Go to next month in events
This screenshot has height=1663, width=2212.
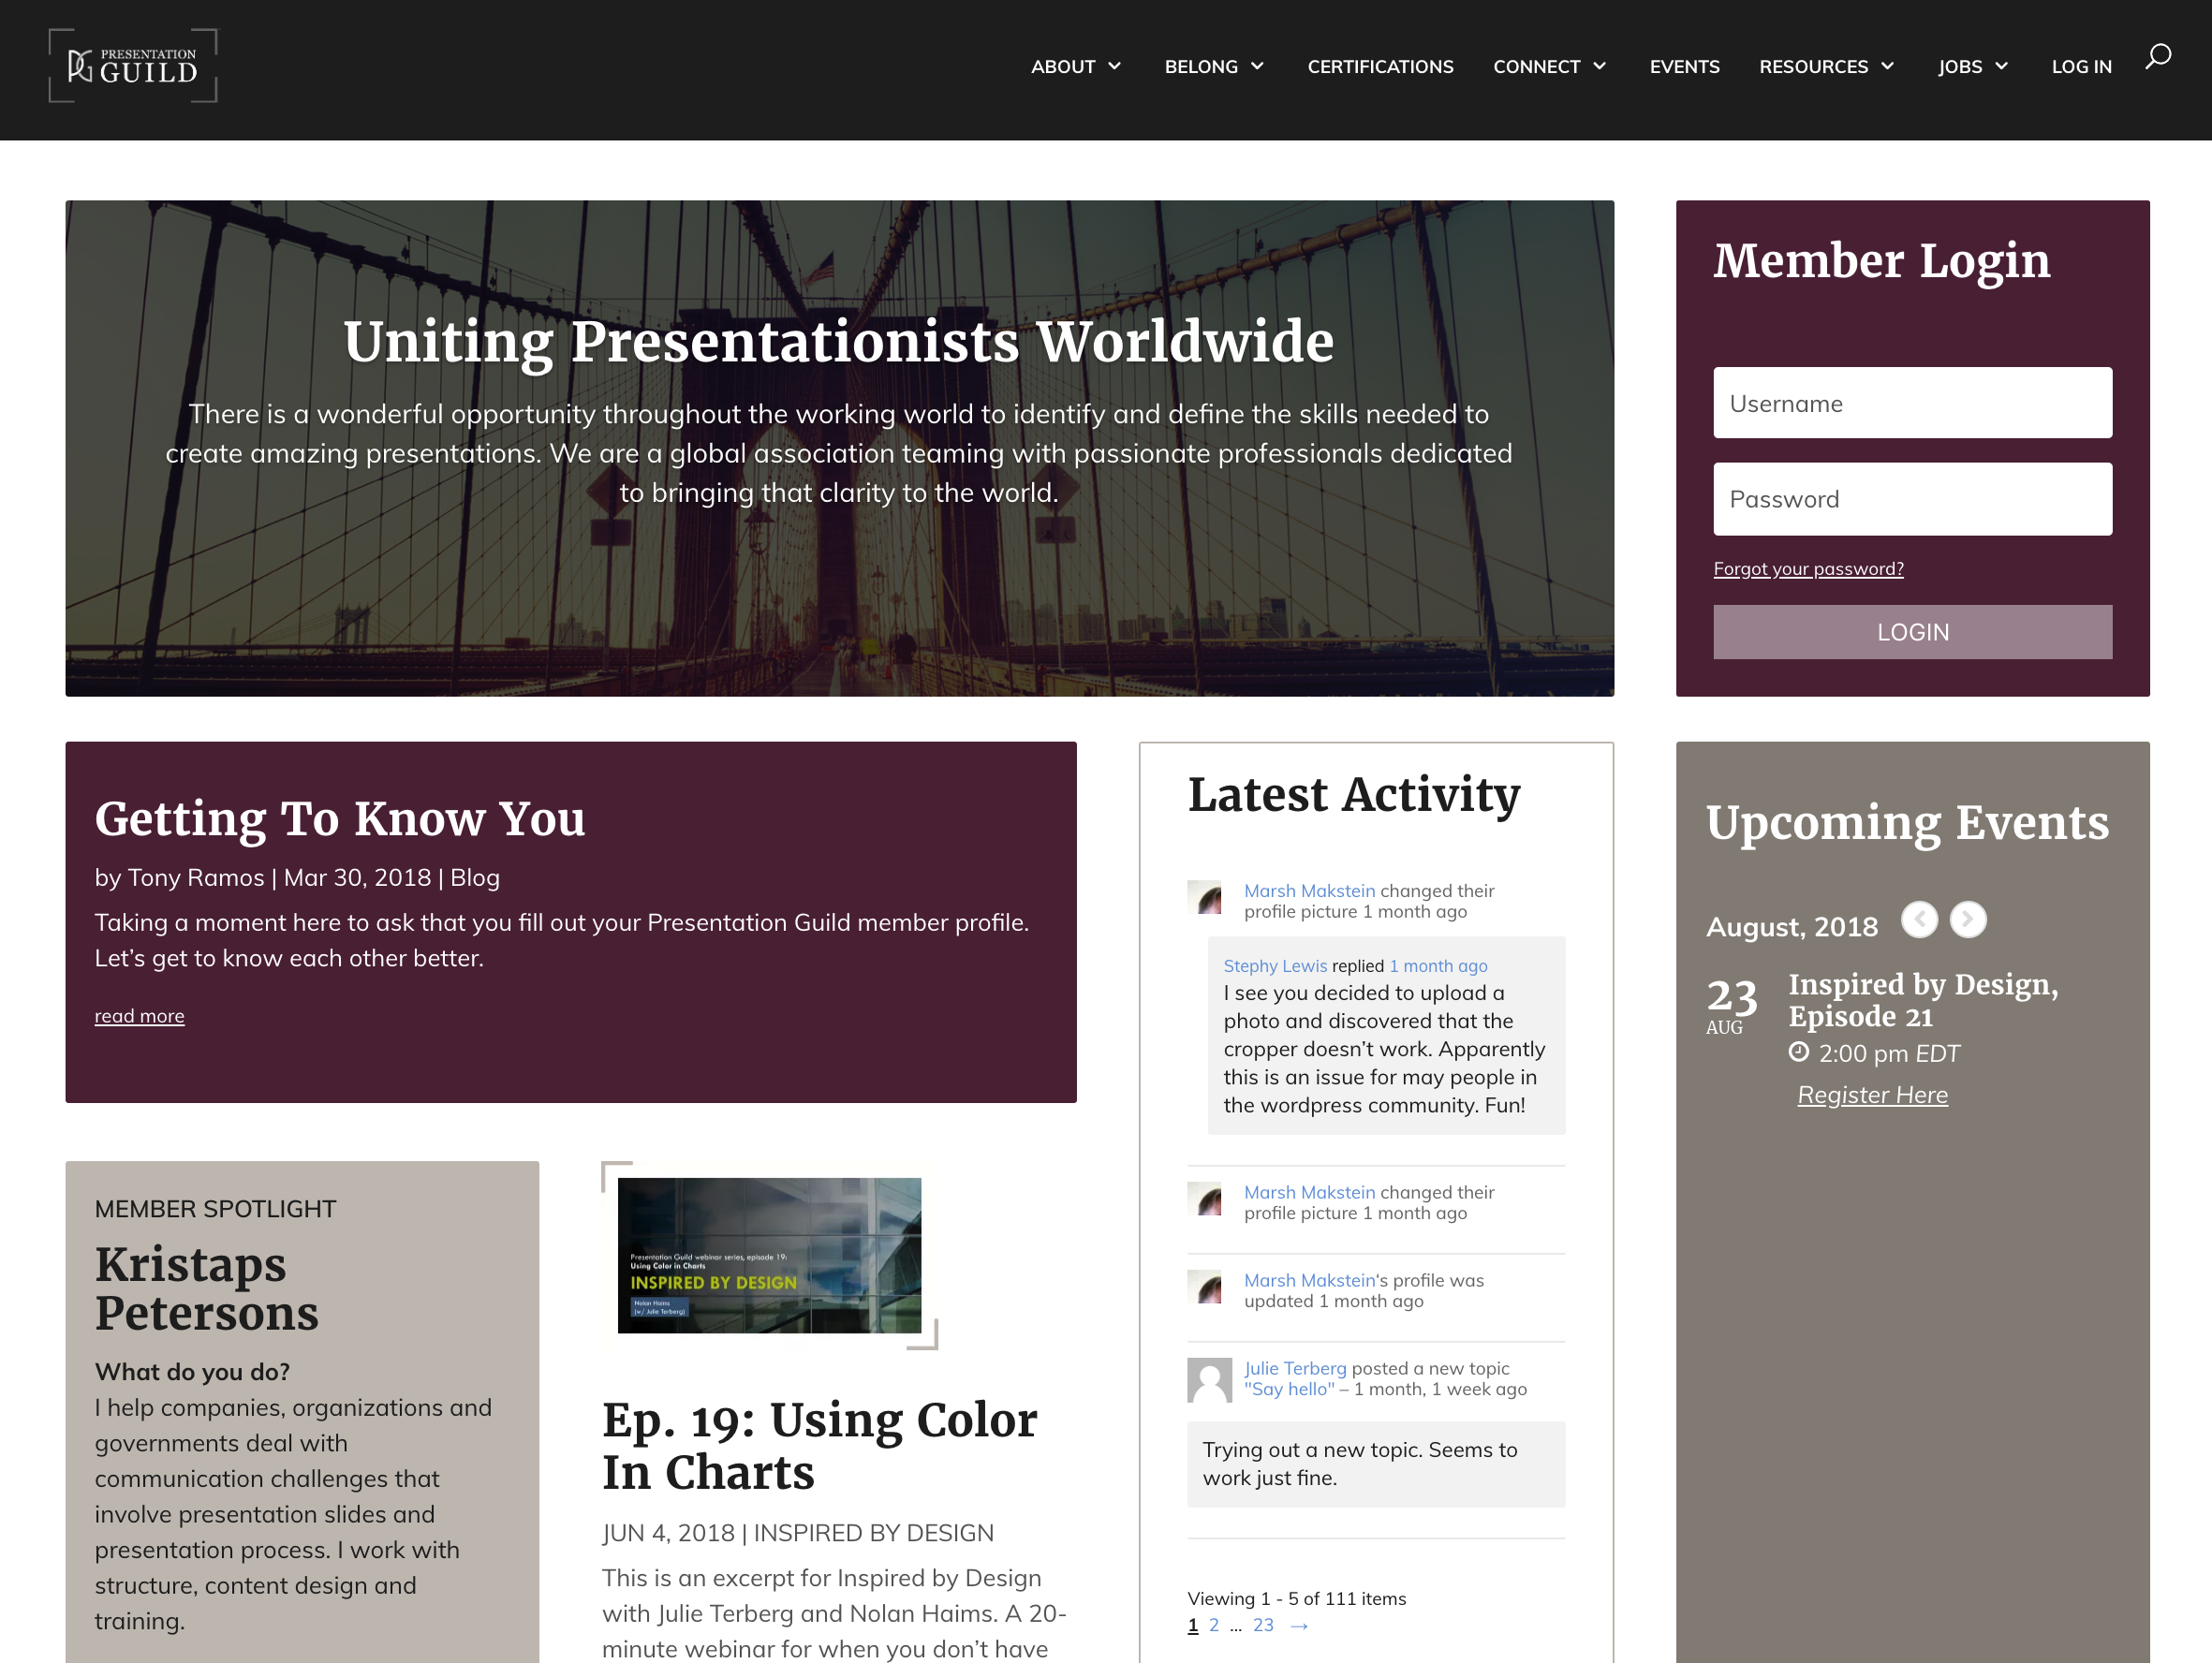[1968, 919]
